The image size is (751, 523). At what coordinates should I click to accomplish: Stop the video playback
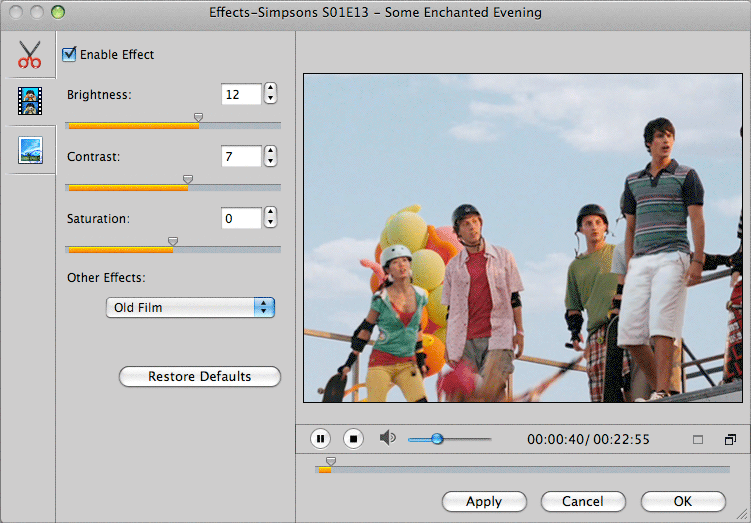[x=353, y=438]
